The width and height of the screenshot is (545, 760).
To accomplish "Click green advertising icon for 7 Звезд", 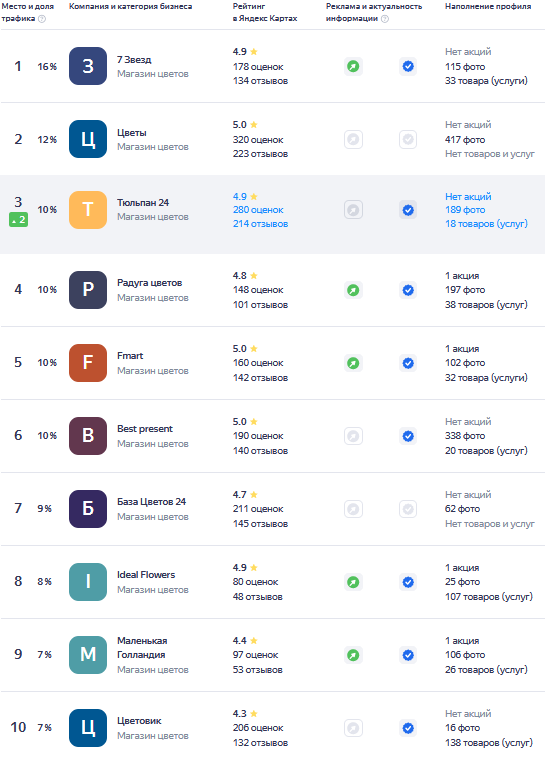I will pos(353,66).
